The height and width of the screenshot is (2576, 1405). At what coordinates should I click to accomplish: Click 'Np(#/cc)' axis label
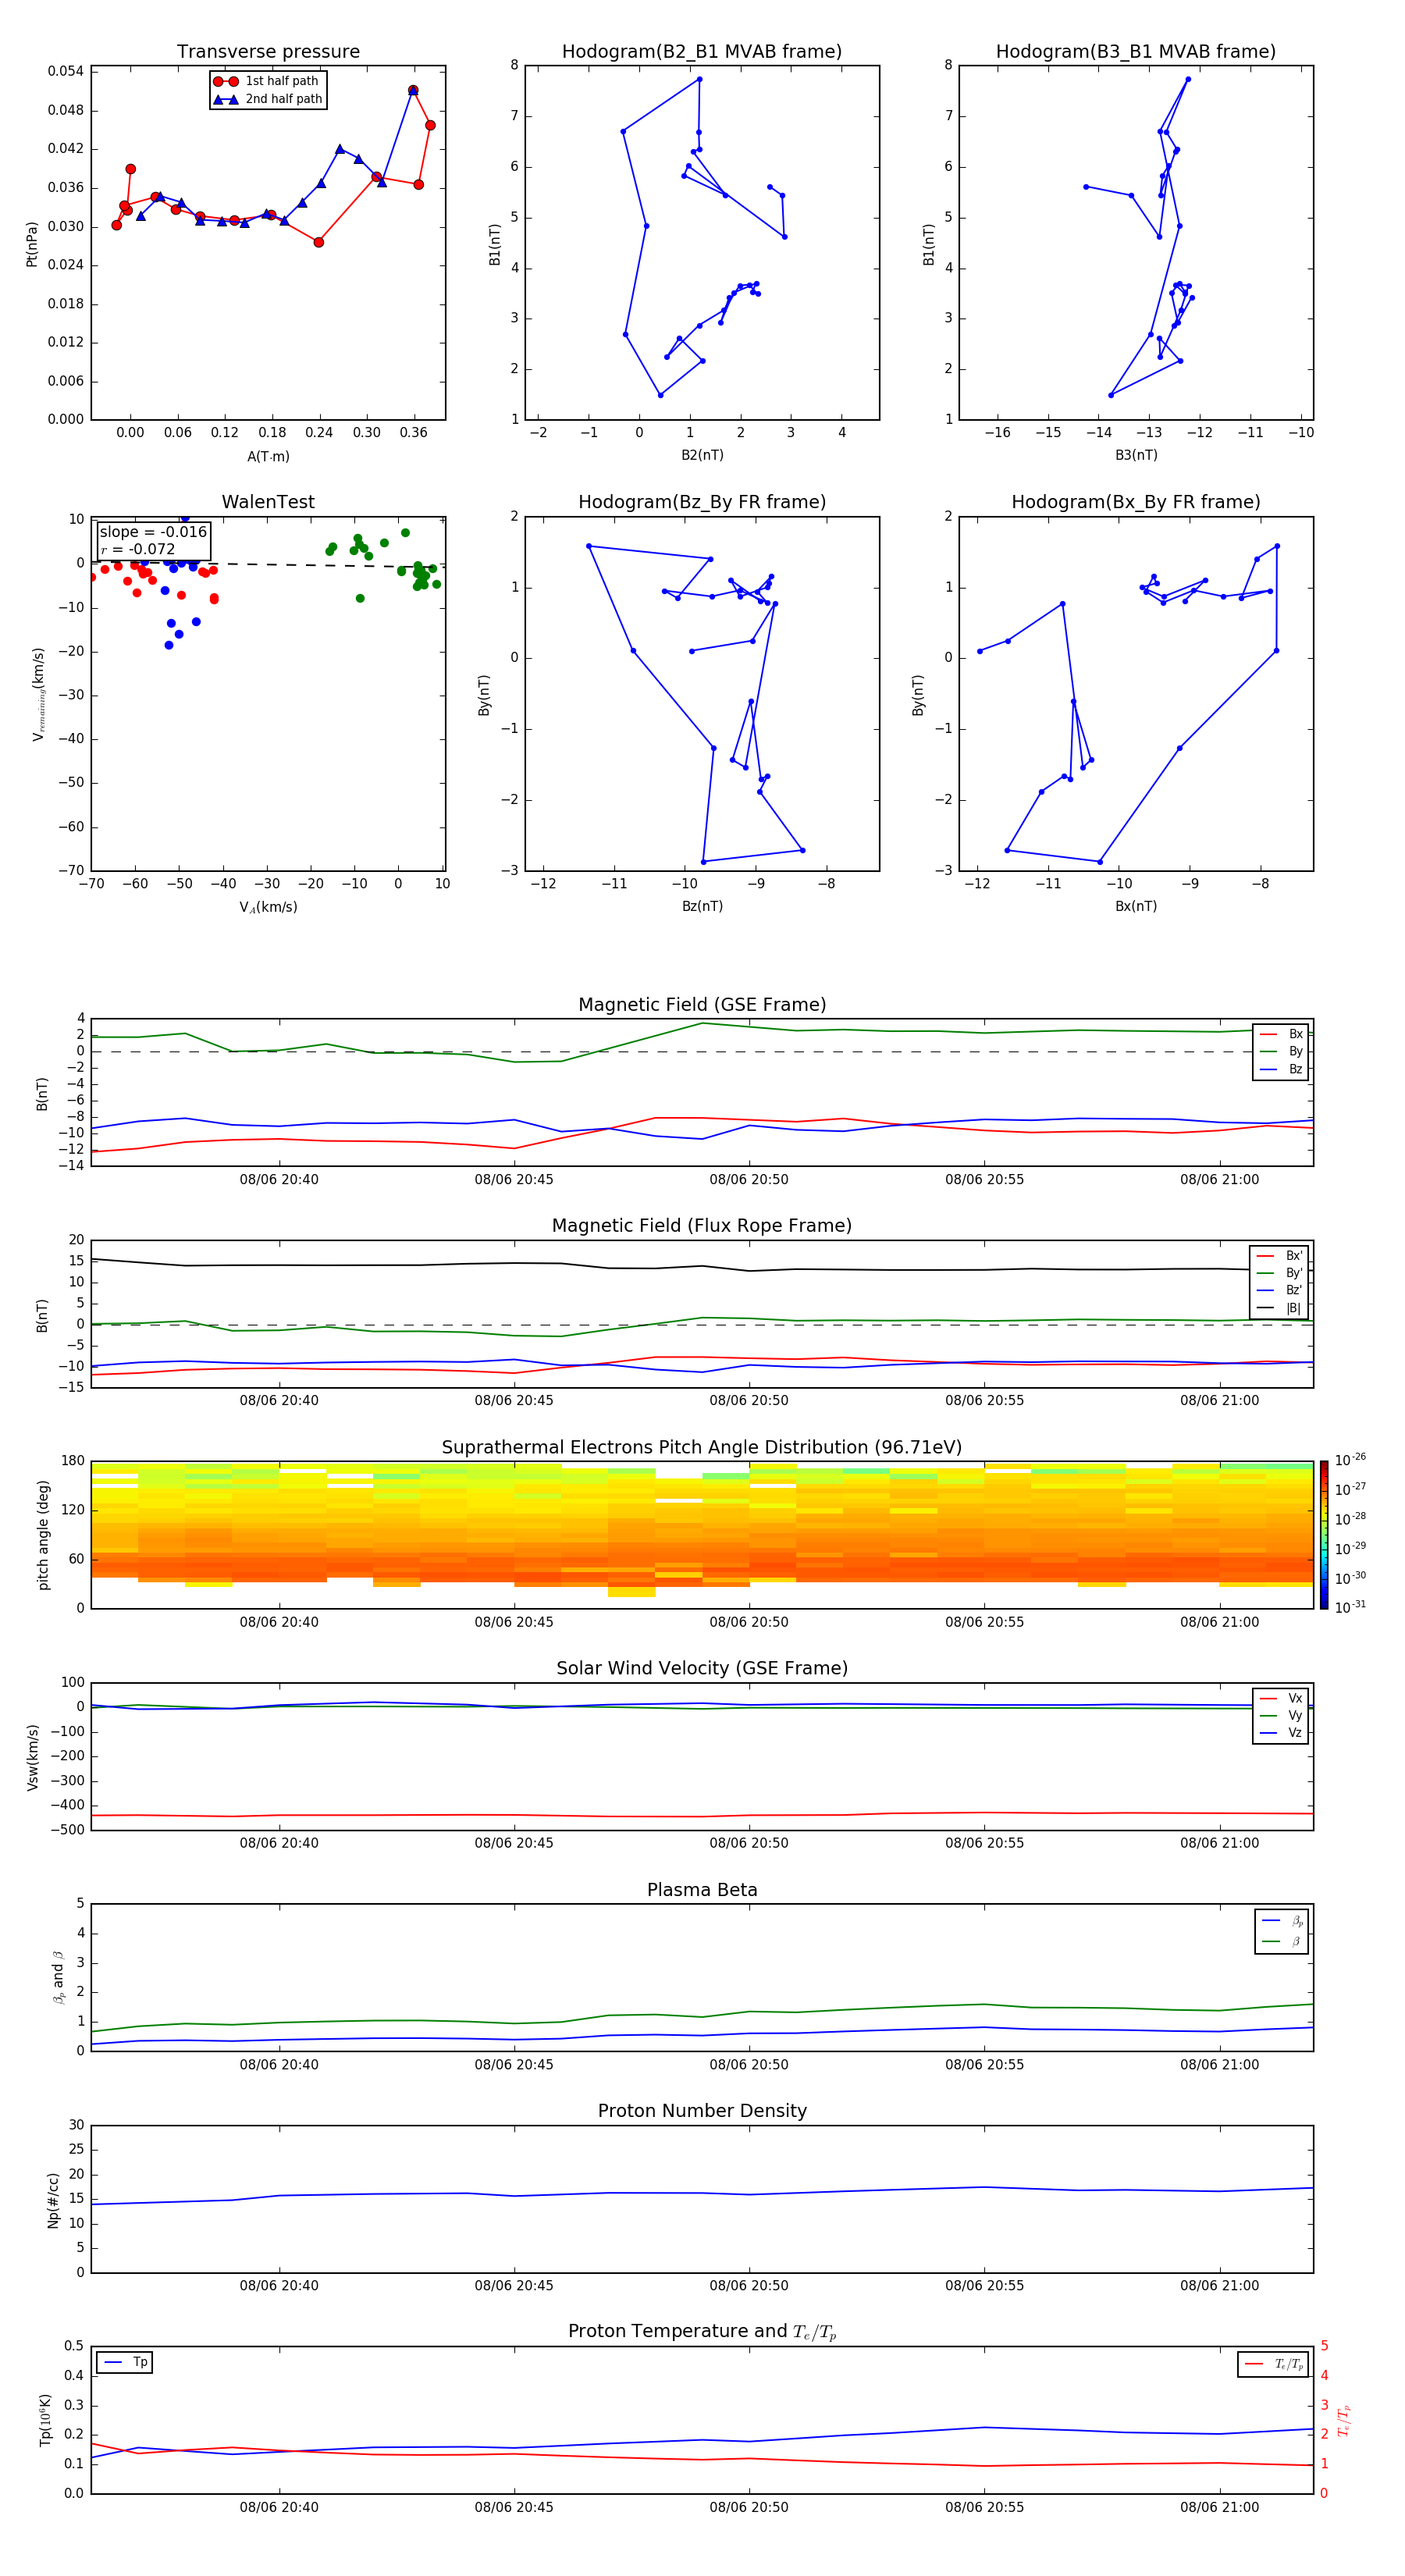tap(53, 2199)
